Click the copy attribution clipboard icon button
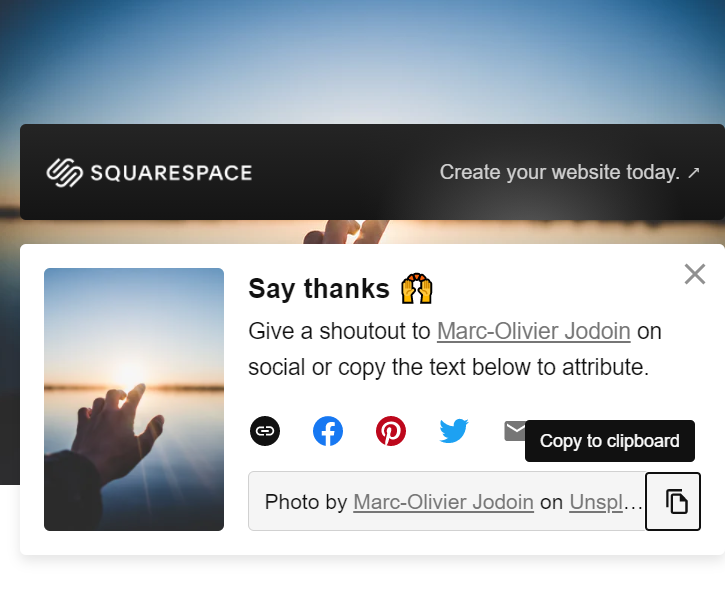 (673, 501)
